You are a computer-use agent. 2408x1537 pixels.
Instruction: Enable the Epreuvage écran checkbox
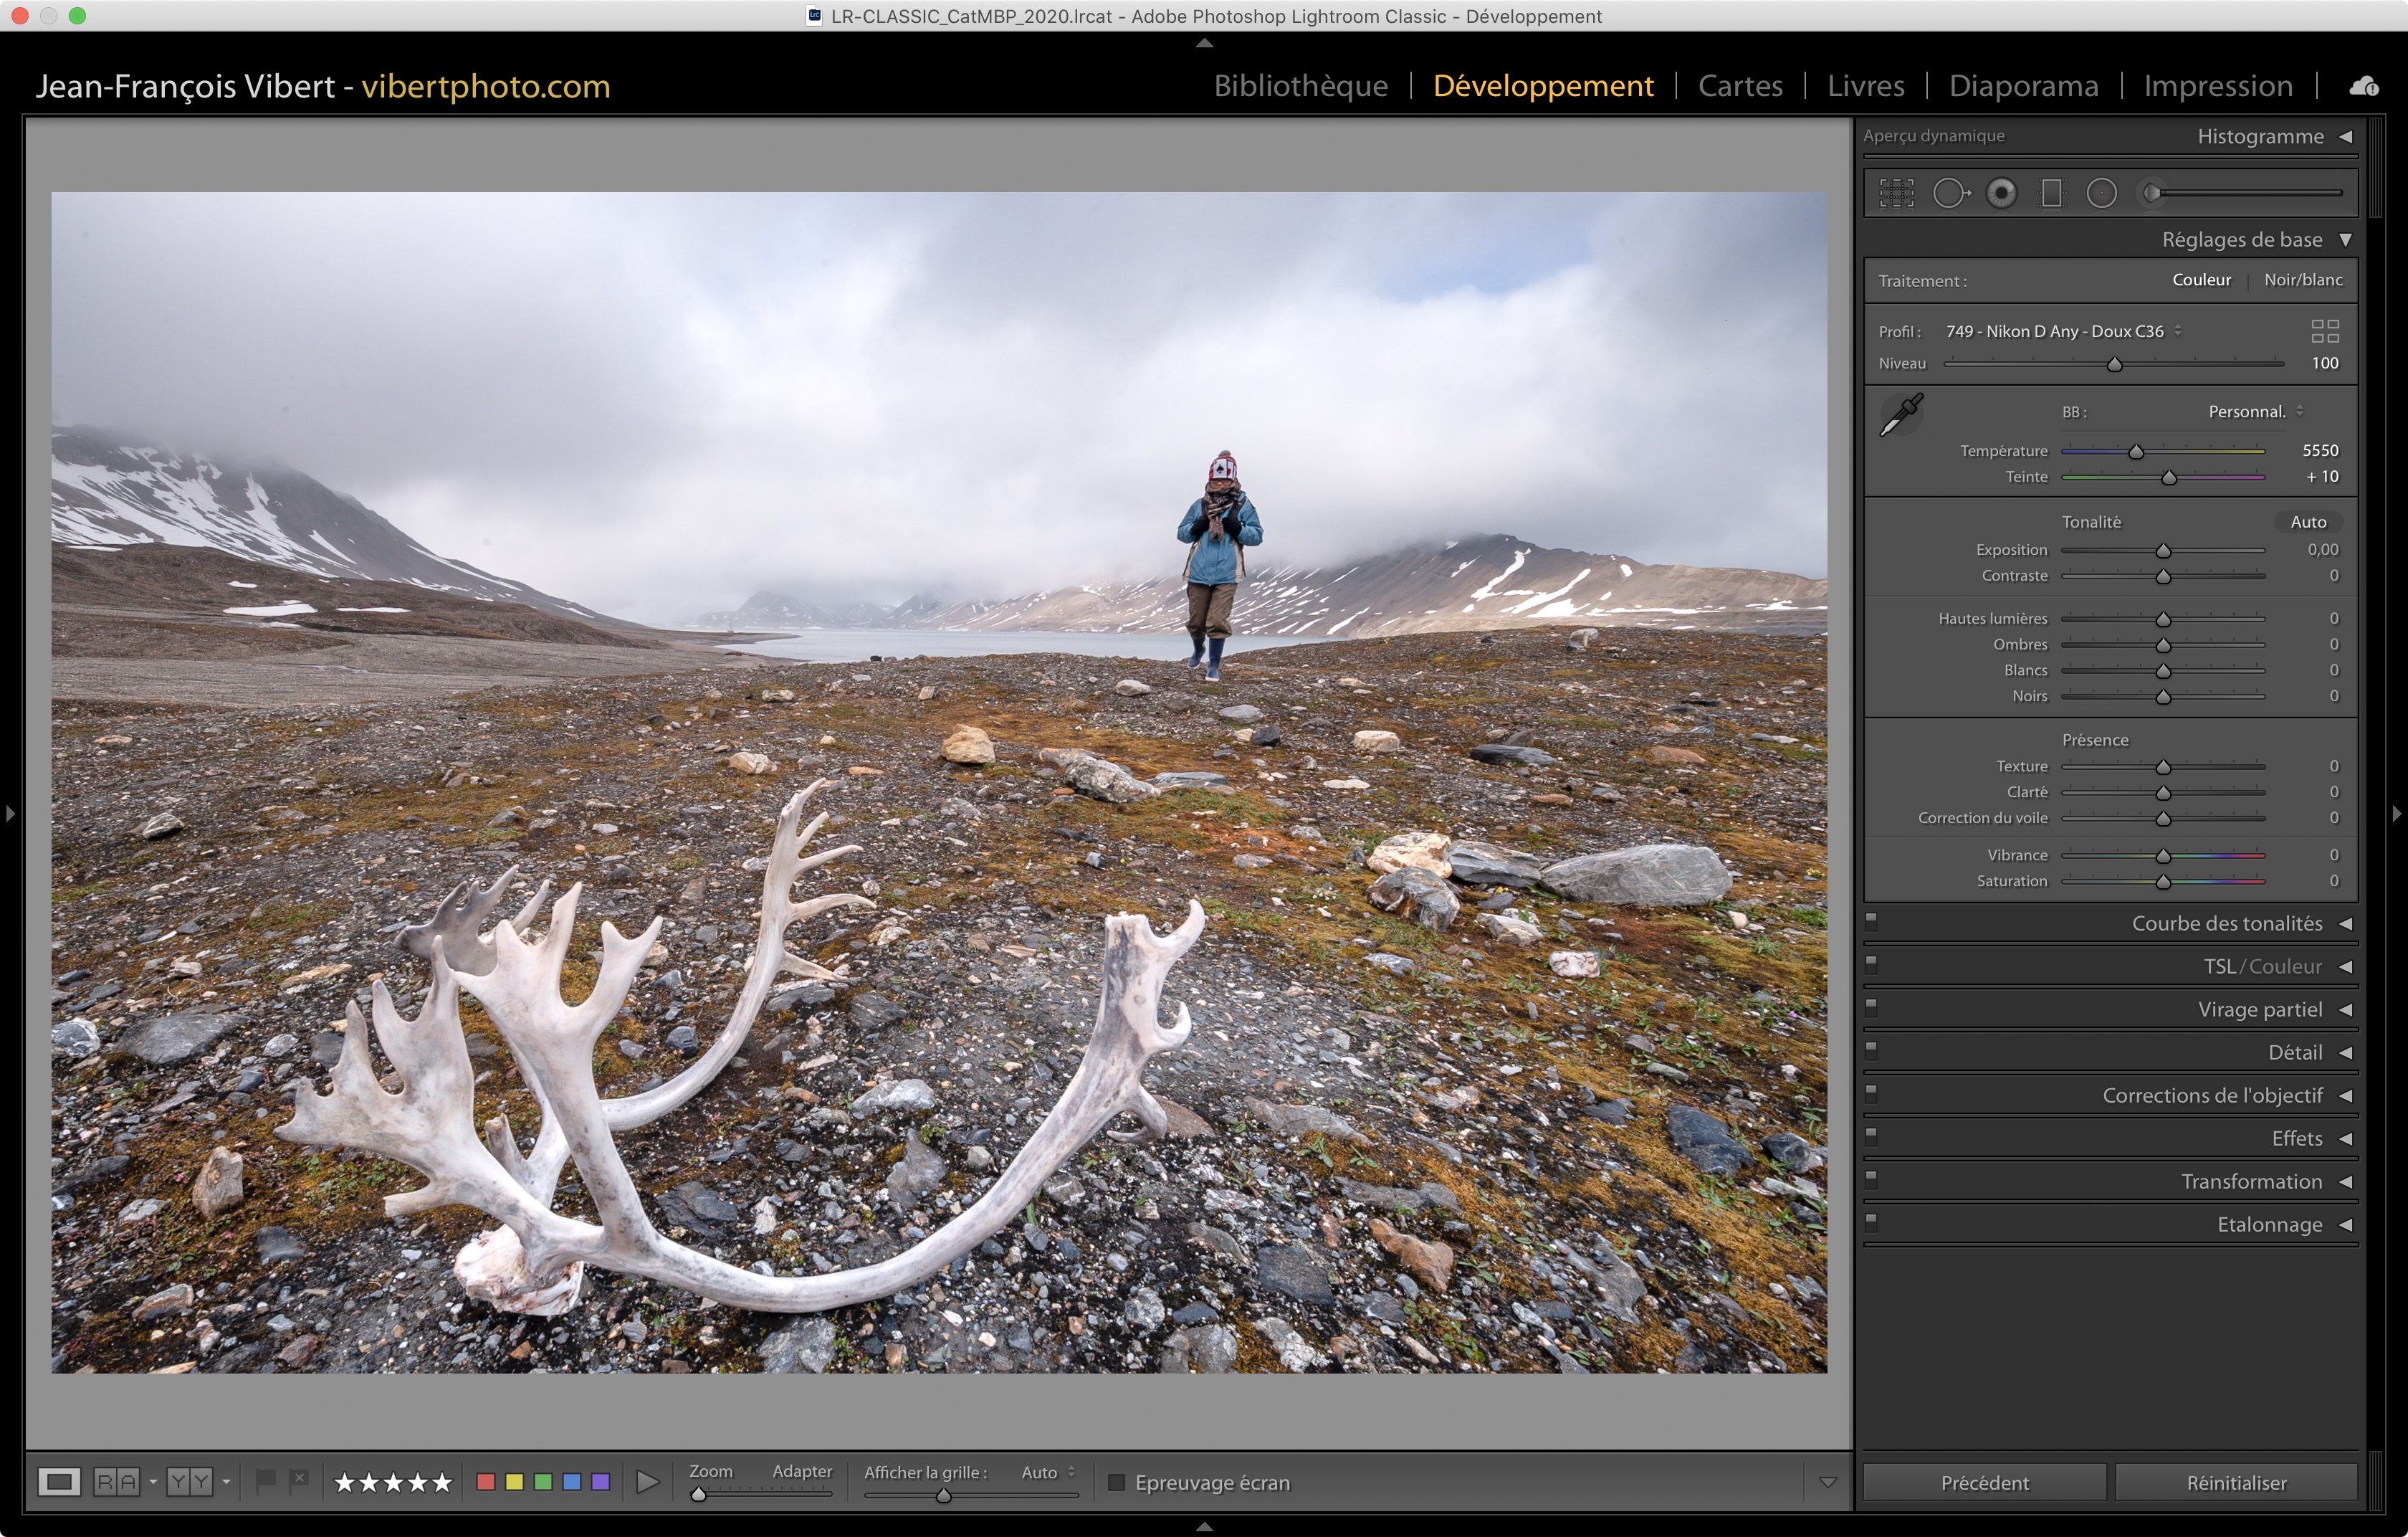[x=1117, y=1482]
